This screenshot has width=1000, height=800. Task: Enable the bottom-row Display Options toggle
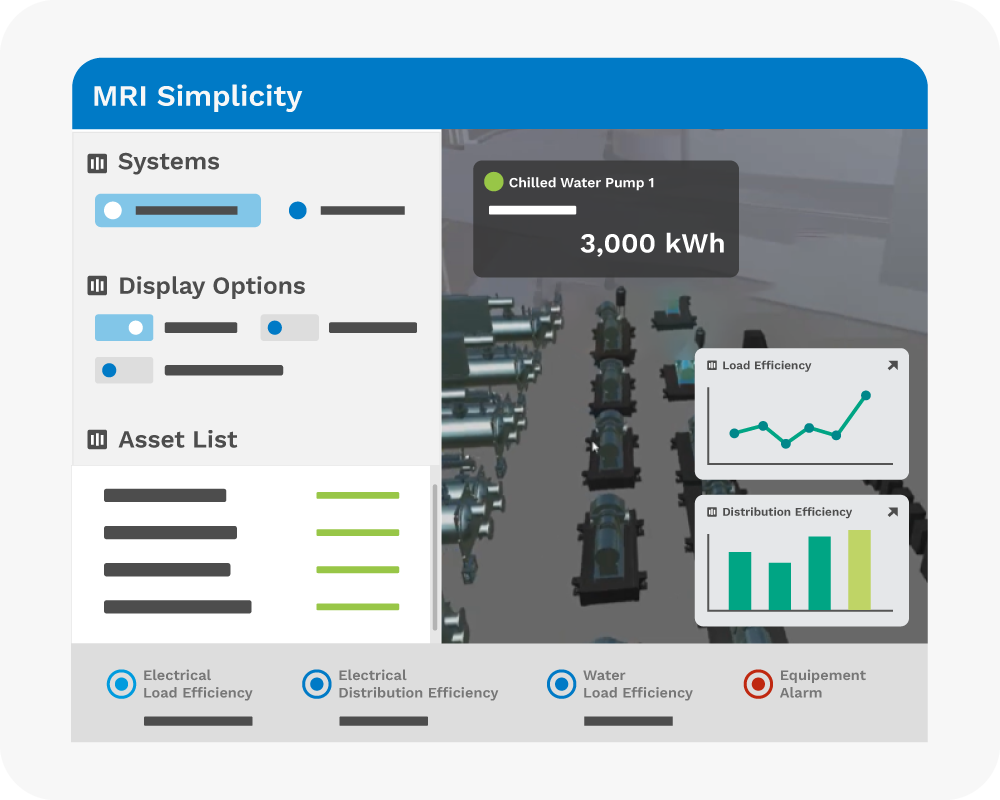[x=124, y=370]
